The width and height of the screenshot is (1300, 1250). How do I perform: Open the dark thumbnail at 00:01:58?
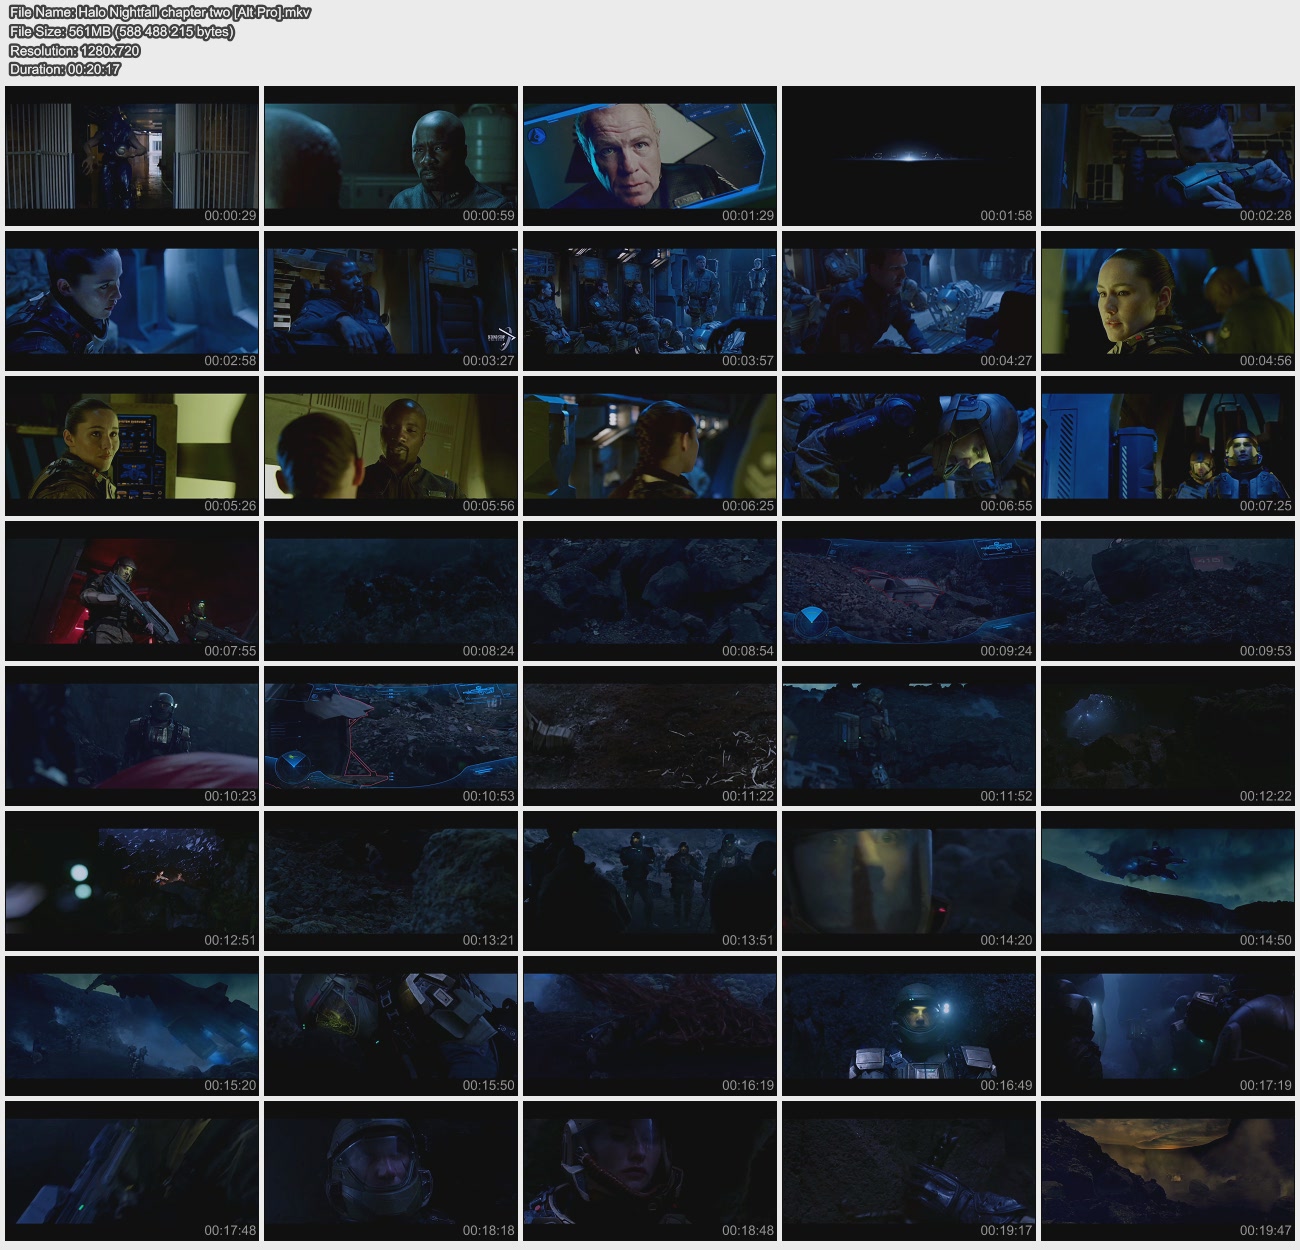pyautogui.click(x=908, y=156)
